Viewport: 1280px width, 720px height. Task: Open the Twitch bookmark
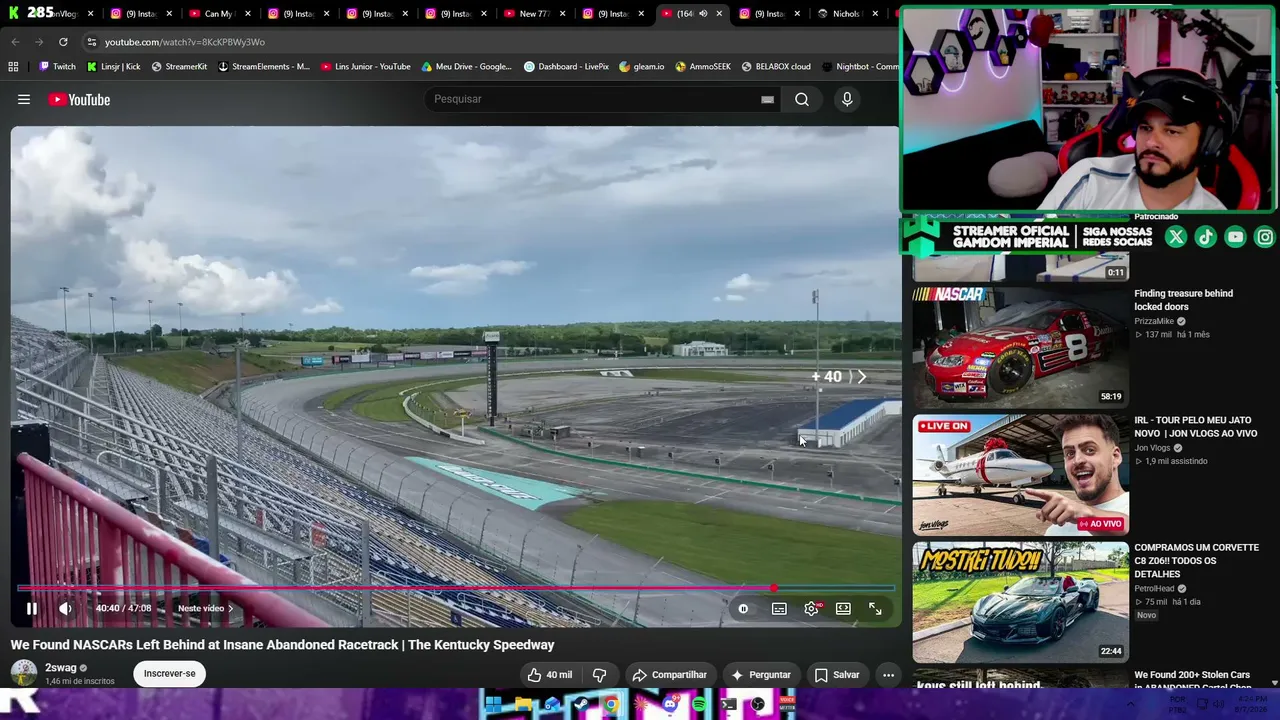57,67
